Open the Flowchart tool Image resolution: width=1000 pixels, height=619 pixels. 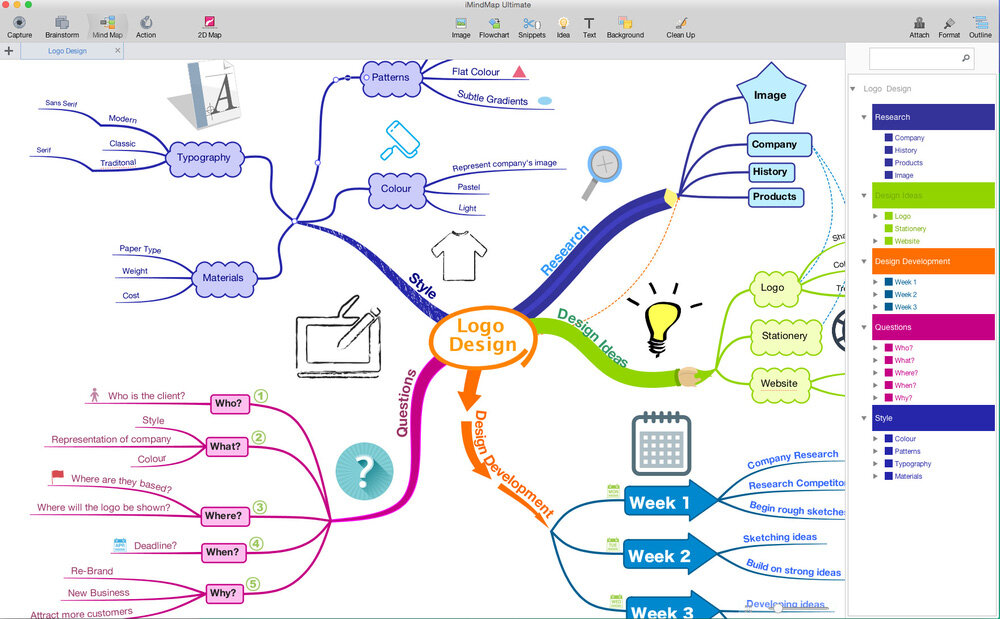click(494, 27)
